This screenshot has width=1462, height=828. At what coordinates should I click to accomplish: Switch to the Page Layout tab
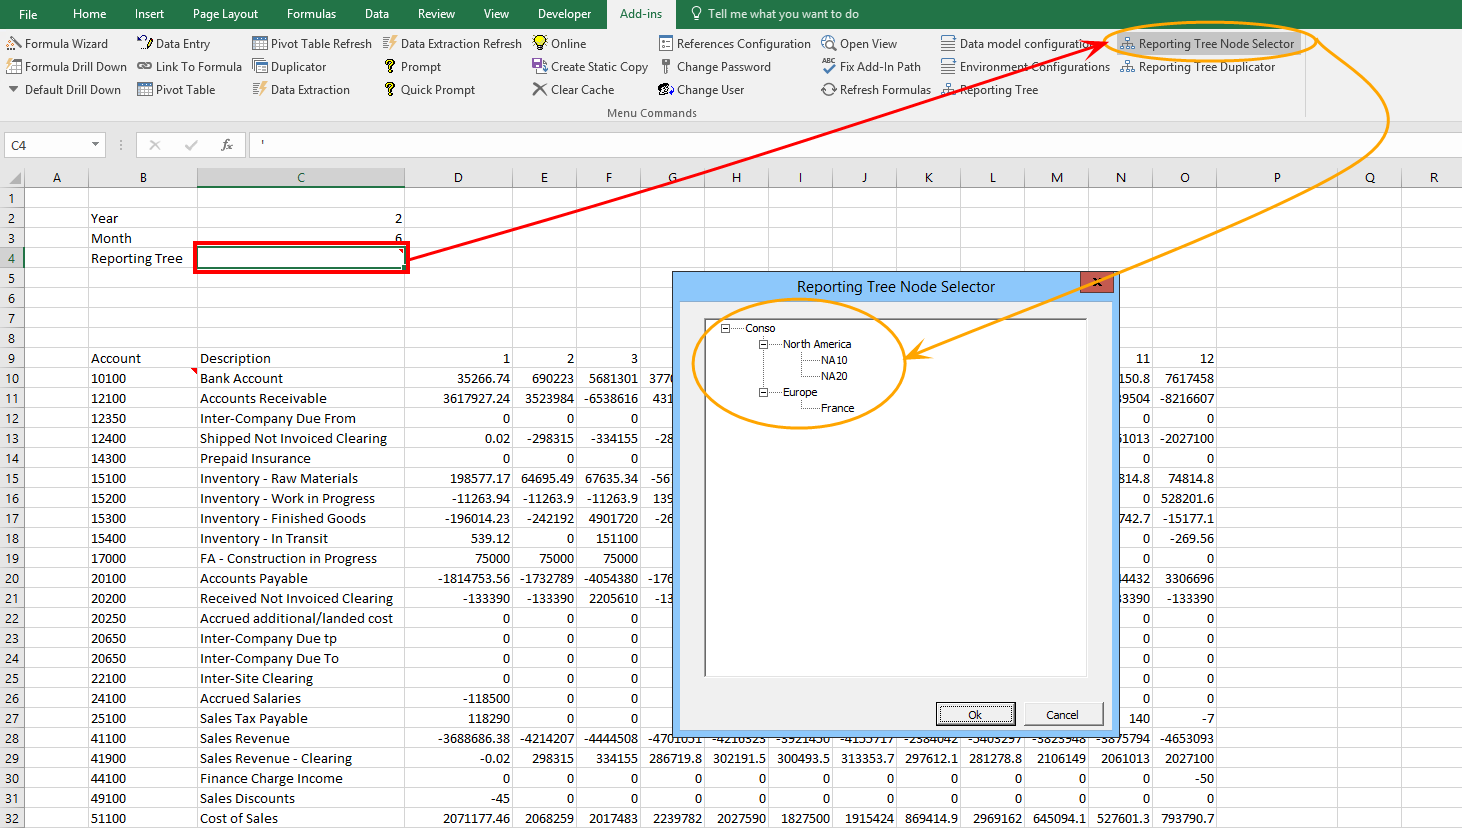click(x=225, y=14)
